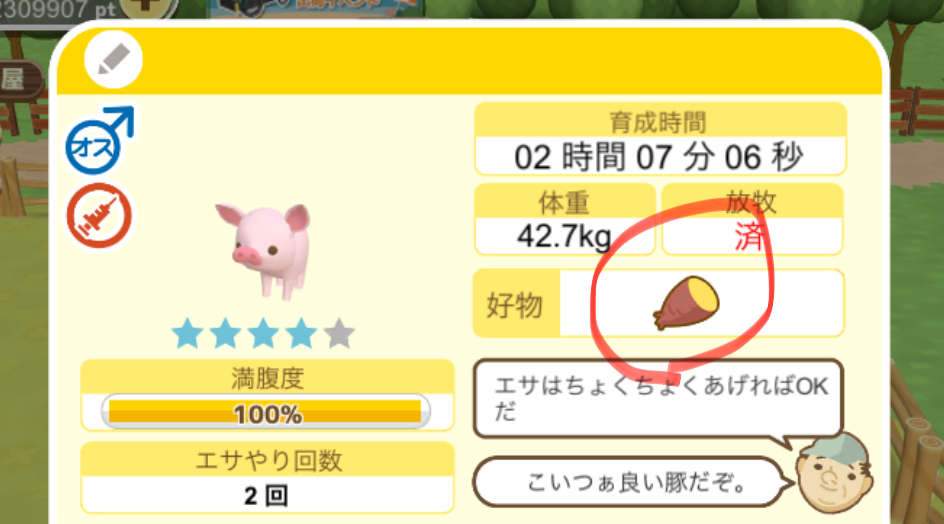Click the points total display at top

tap(58, 10)
